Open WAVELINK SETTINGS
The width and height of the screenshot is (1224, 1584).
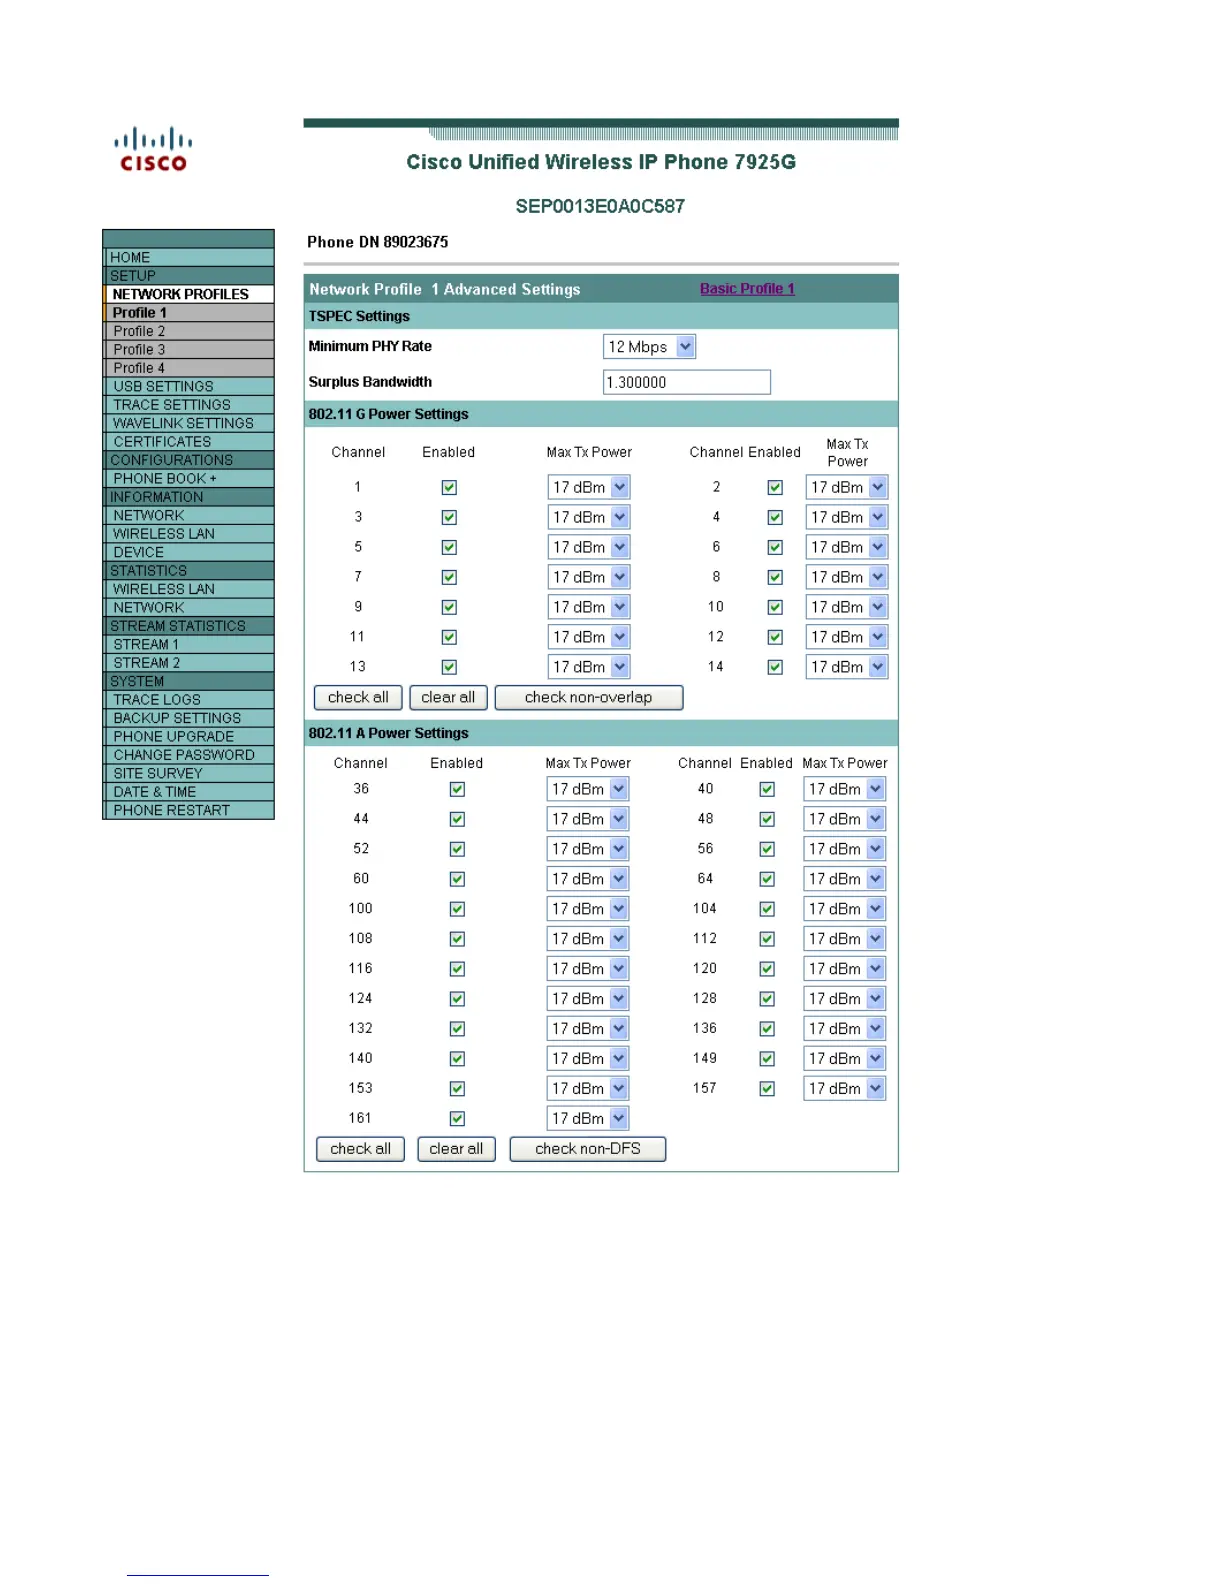[189, 423]
